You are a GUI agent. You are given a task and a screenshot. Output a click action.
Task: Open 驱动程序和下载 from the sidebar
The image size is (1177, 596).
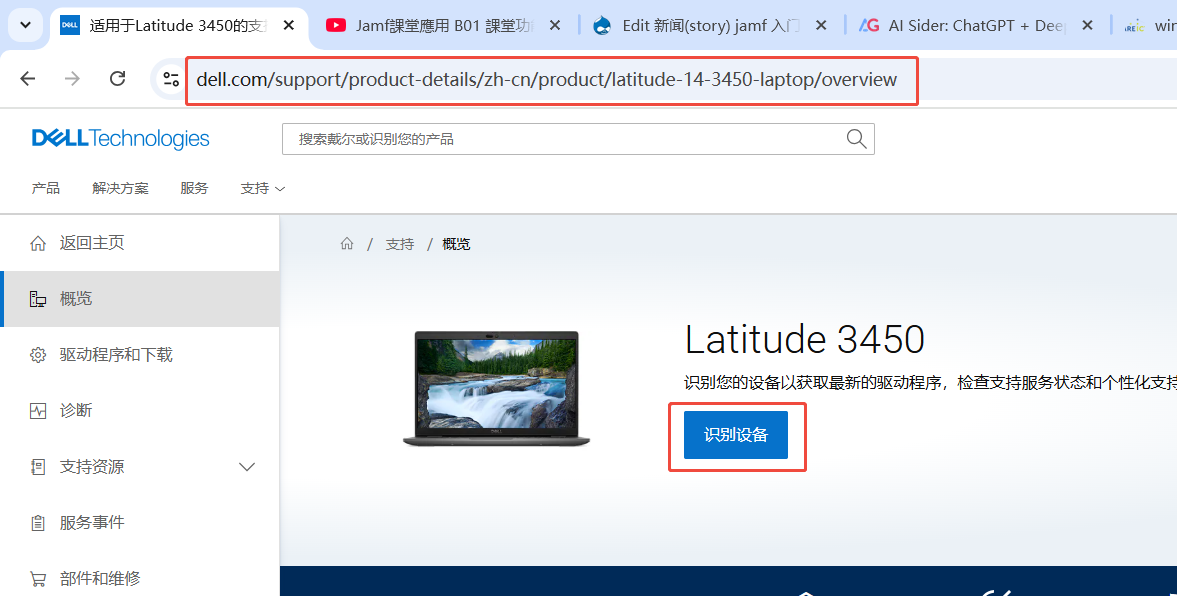pos(140,354)
